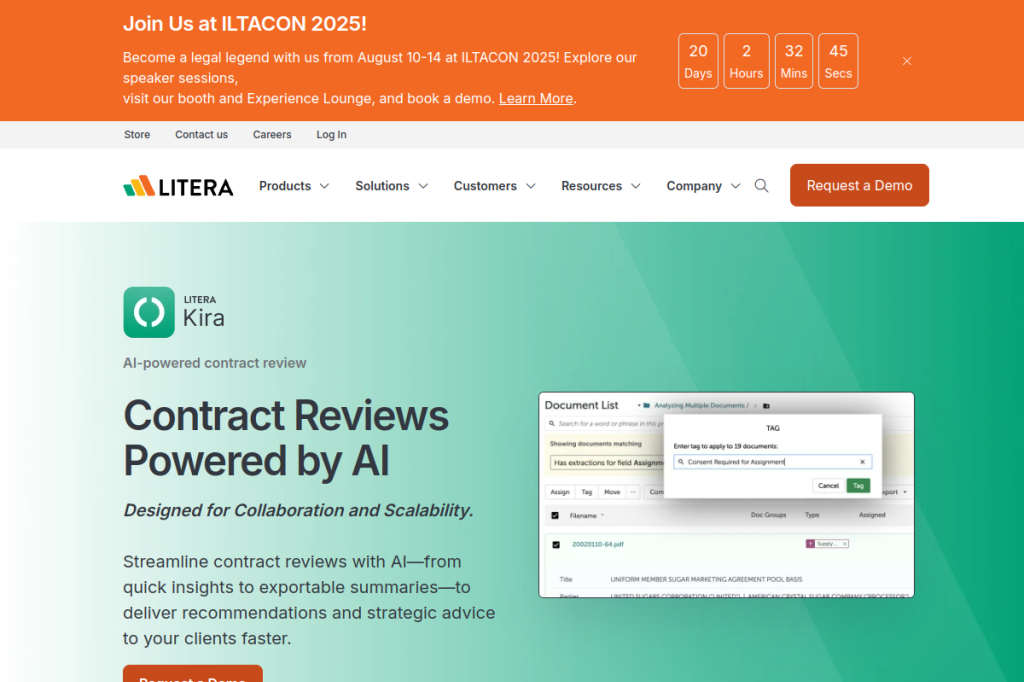Expand the Company dropdown chevron
The height and width of the screenshot is (682, 1024).
tap(735, 186)
